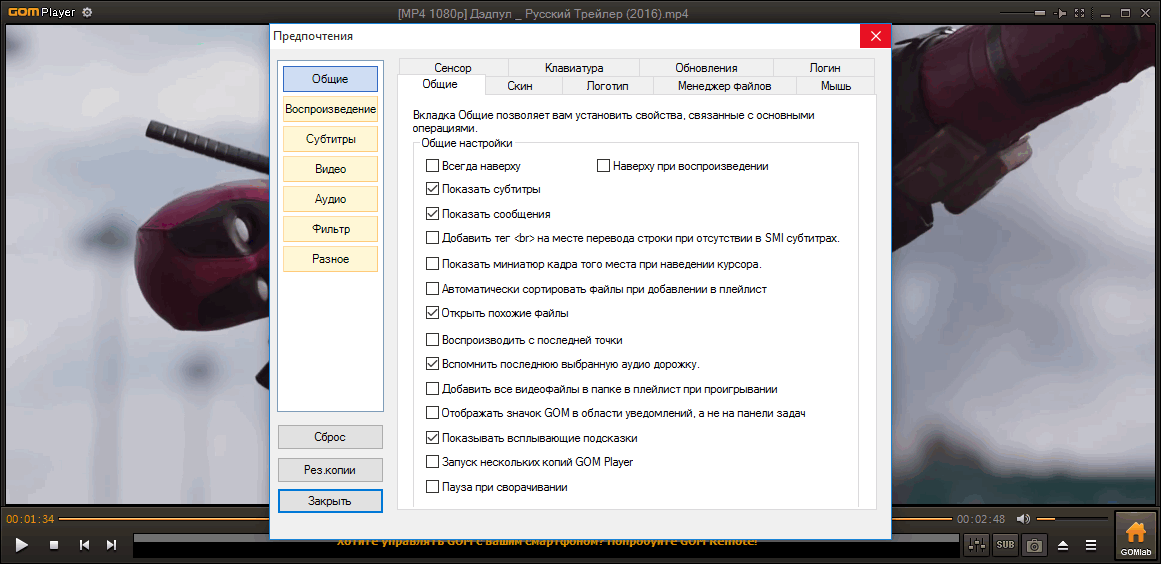Click the 00:01:34 elapsed time display
The height and width of the screenshot is (564, 1161).
[x=30, y=519]
